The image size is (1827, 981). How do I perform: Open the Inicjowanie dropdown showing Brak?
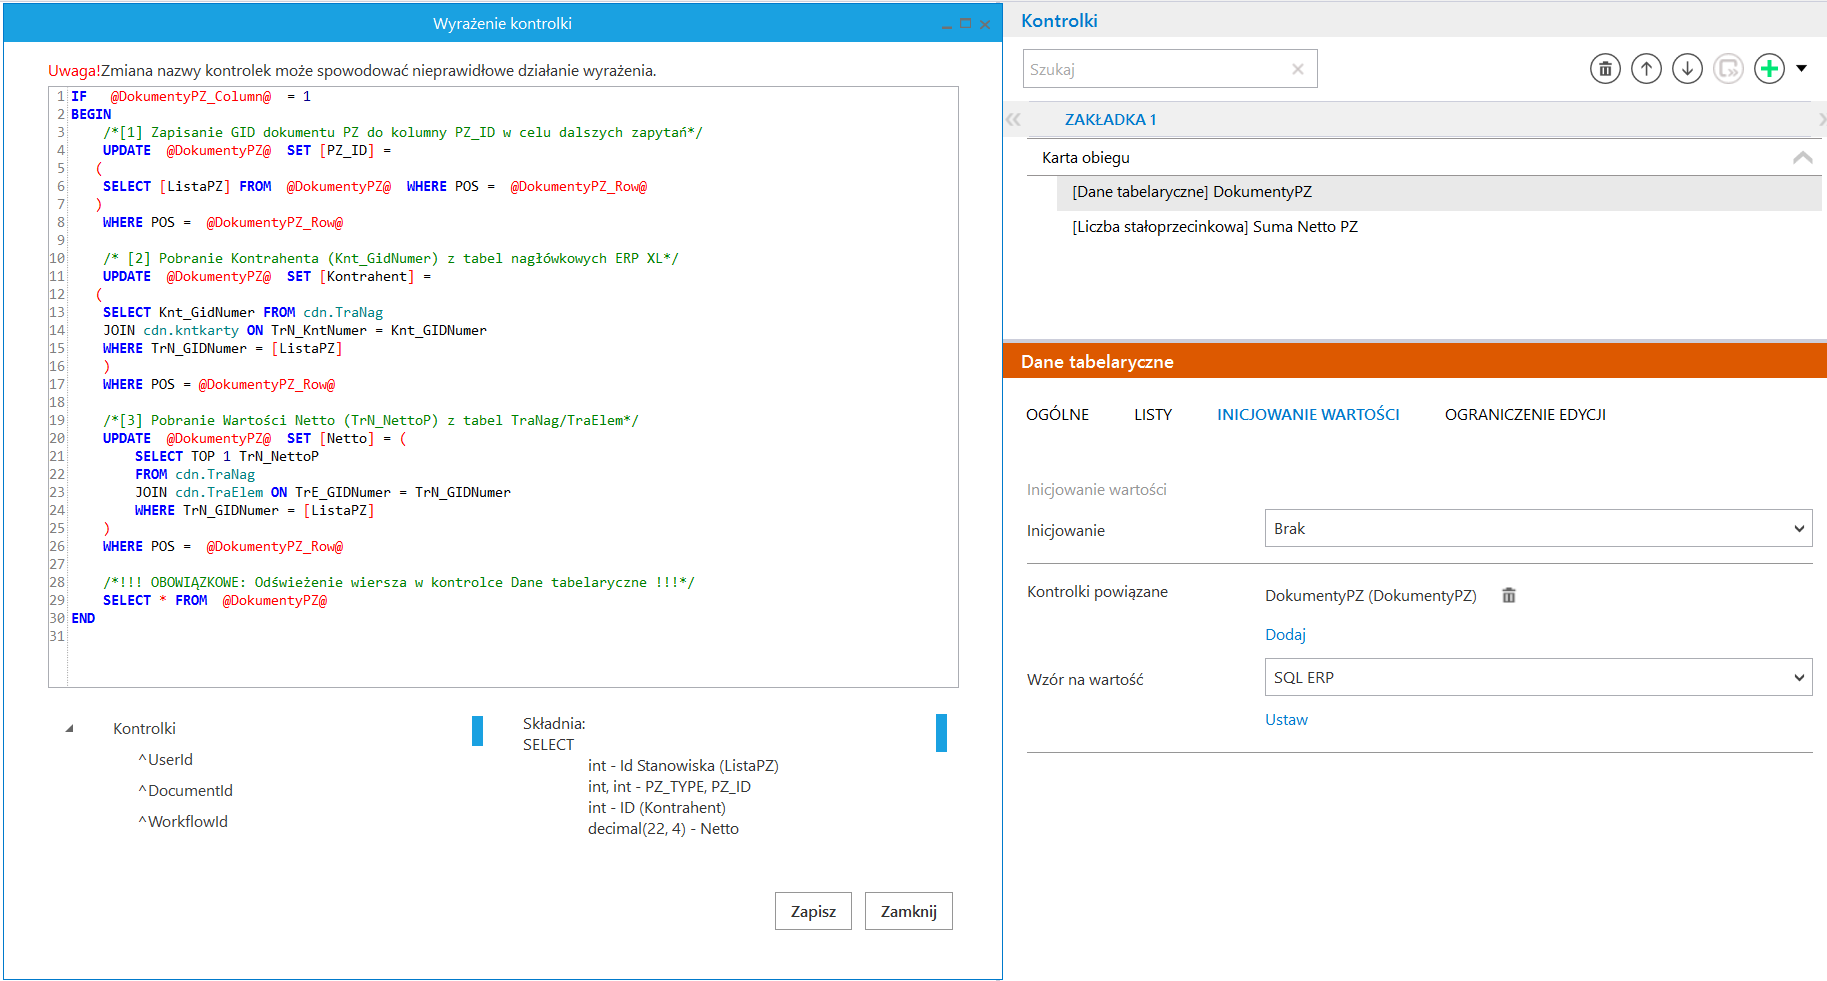pyautogui.click(x=1537, y=529)
